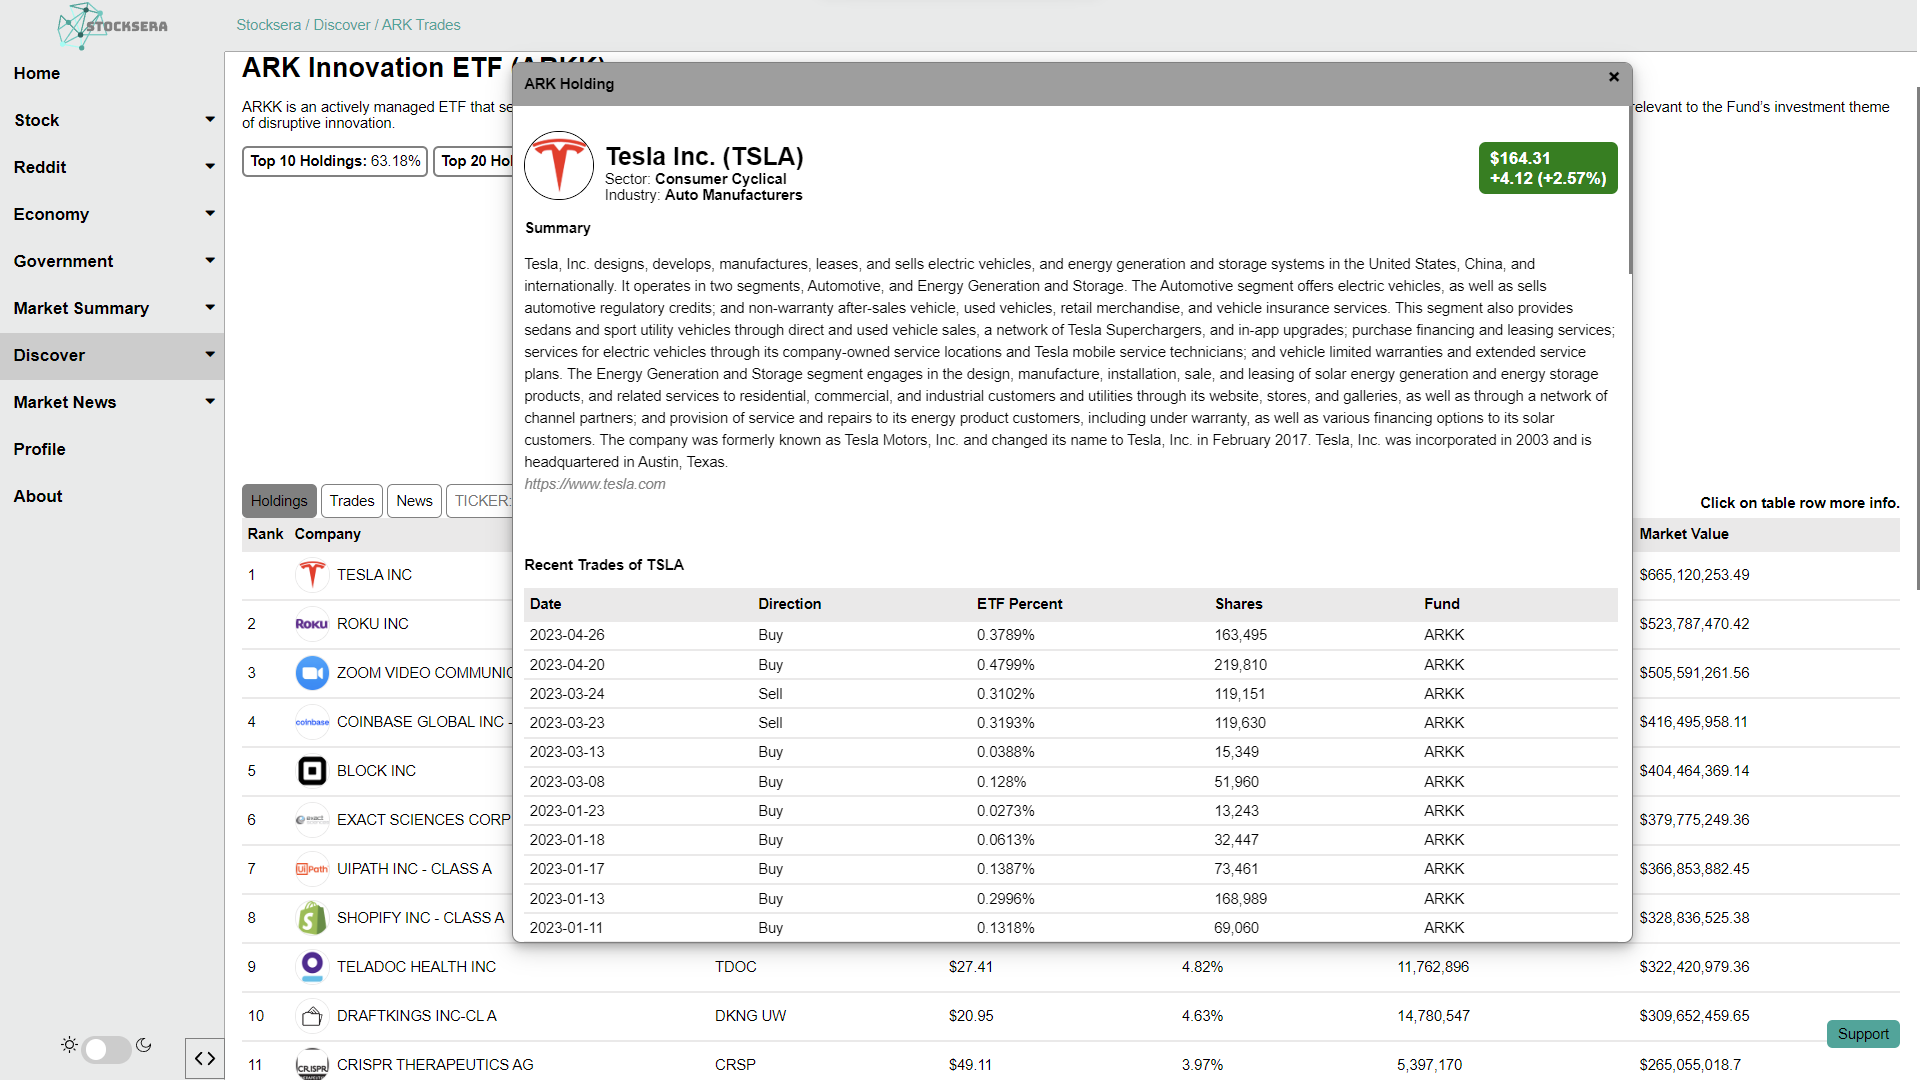Screen dimensions: 1920x1080
Task: Toggle dark mode using the theme switcher
Action: pyautogui.click(x=105, y=1044)
